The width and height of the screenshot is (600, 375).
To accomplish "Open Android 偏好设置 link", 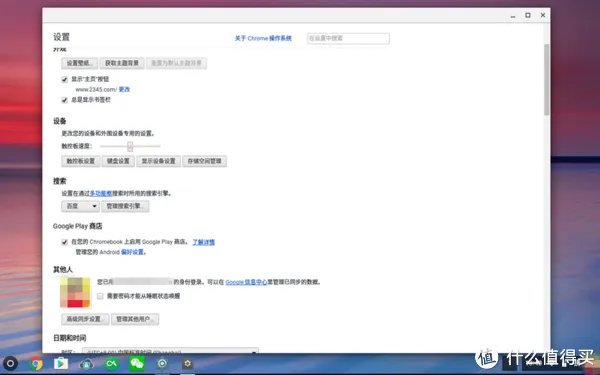I will click(132, 252).
